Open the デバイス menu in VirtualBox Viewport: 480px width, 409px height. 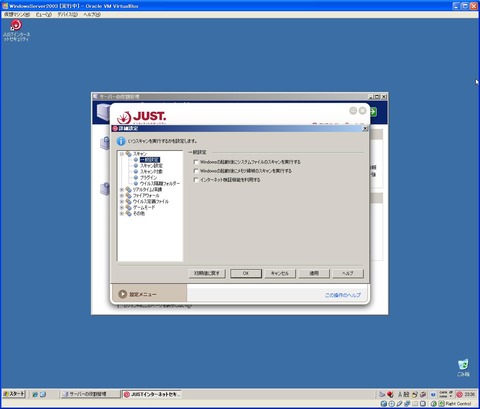click(67, 15)
